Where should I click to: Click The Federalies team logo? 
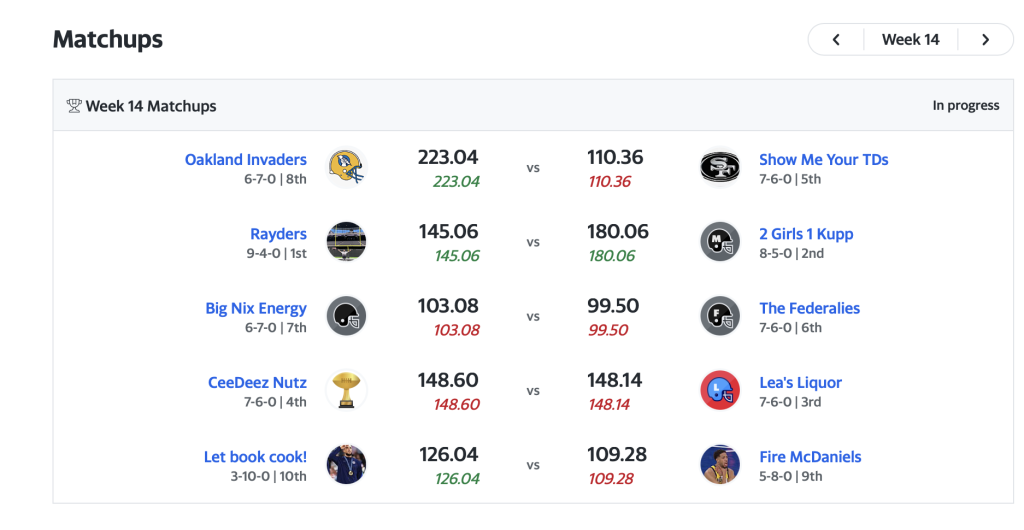(x=720, y=316)
